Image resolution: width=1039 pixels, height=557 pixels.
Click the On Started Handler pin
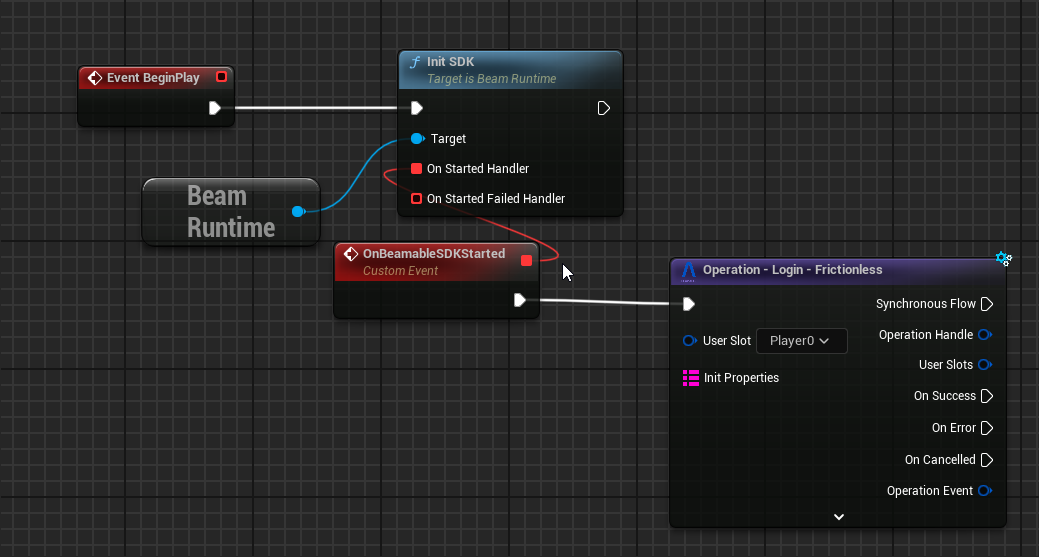417,169
